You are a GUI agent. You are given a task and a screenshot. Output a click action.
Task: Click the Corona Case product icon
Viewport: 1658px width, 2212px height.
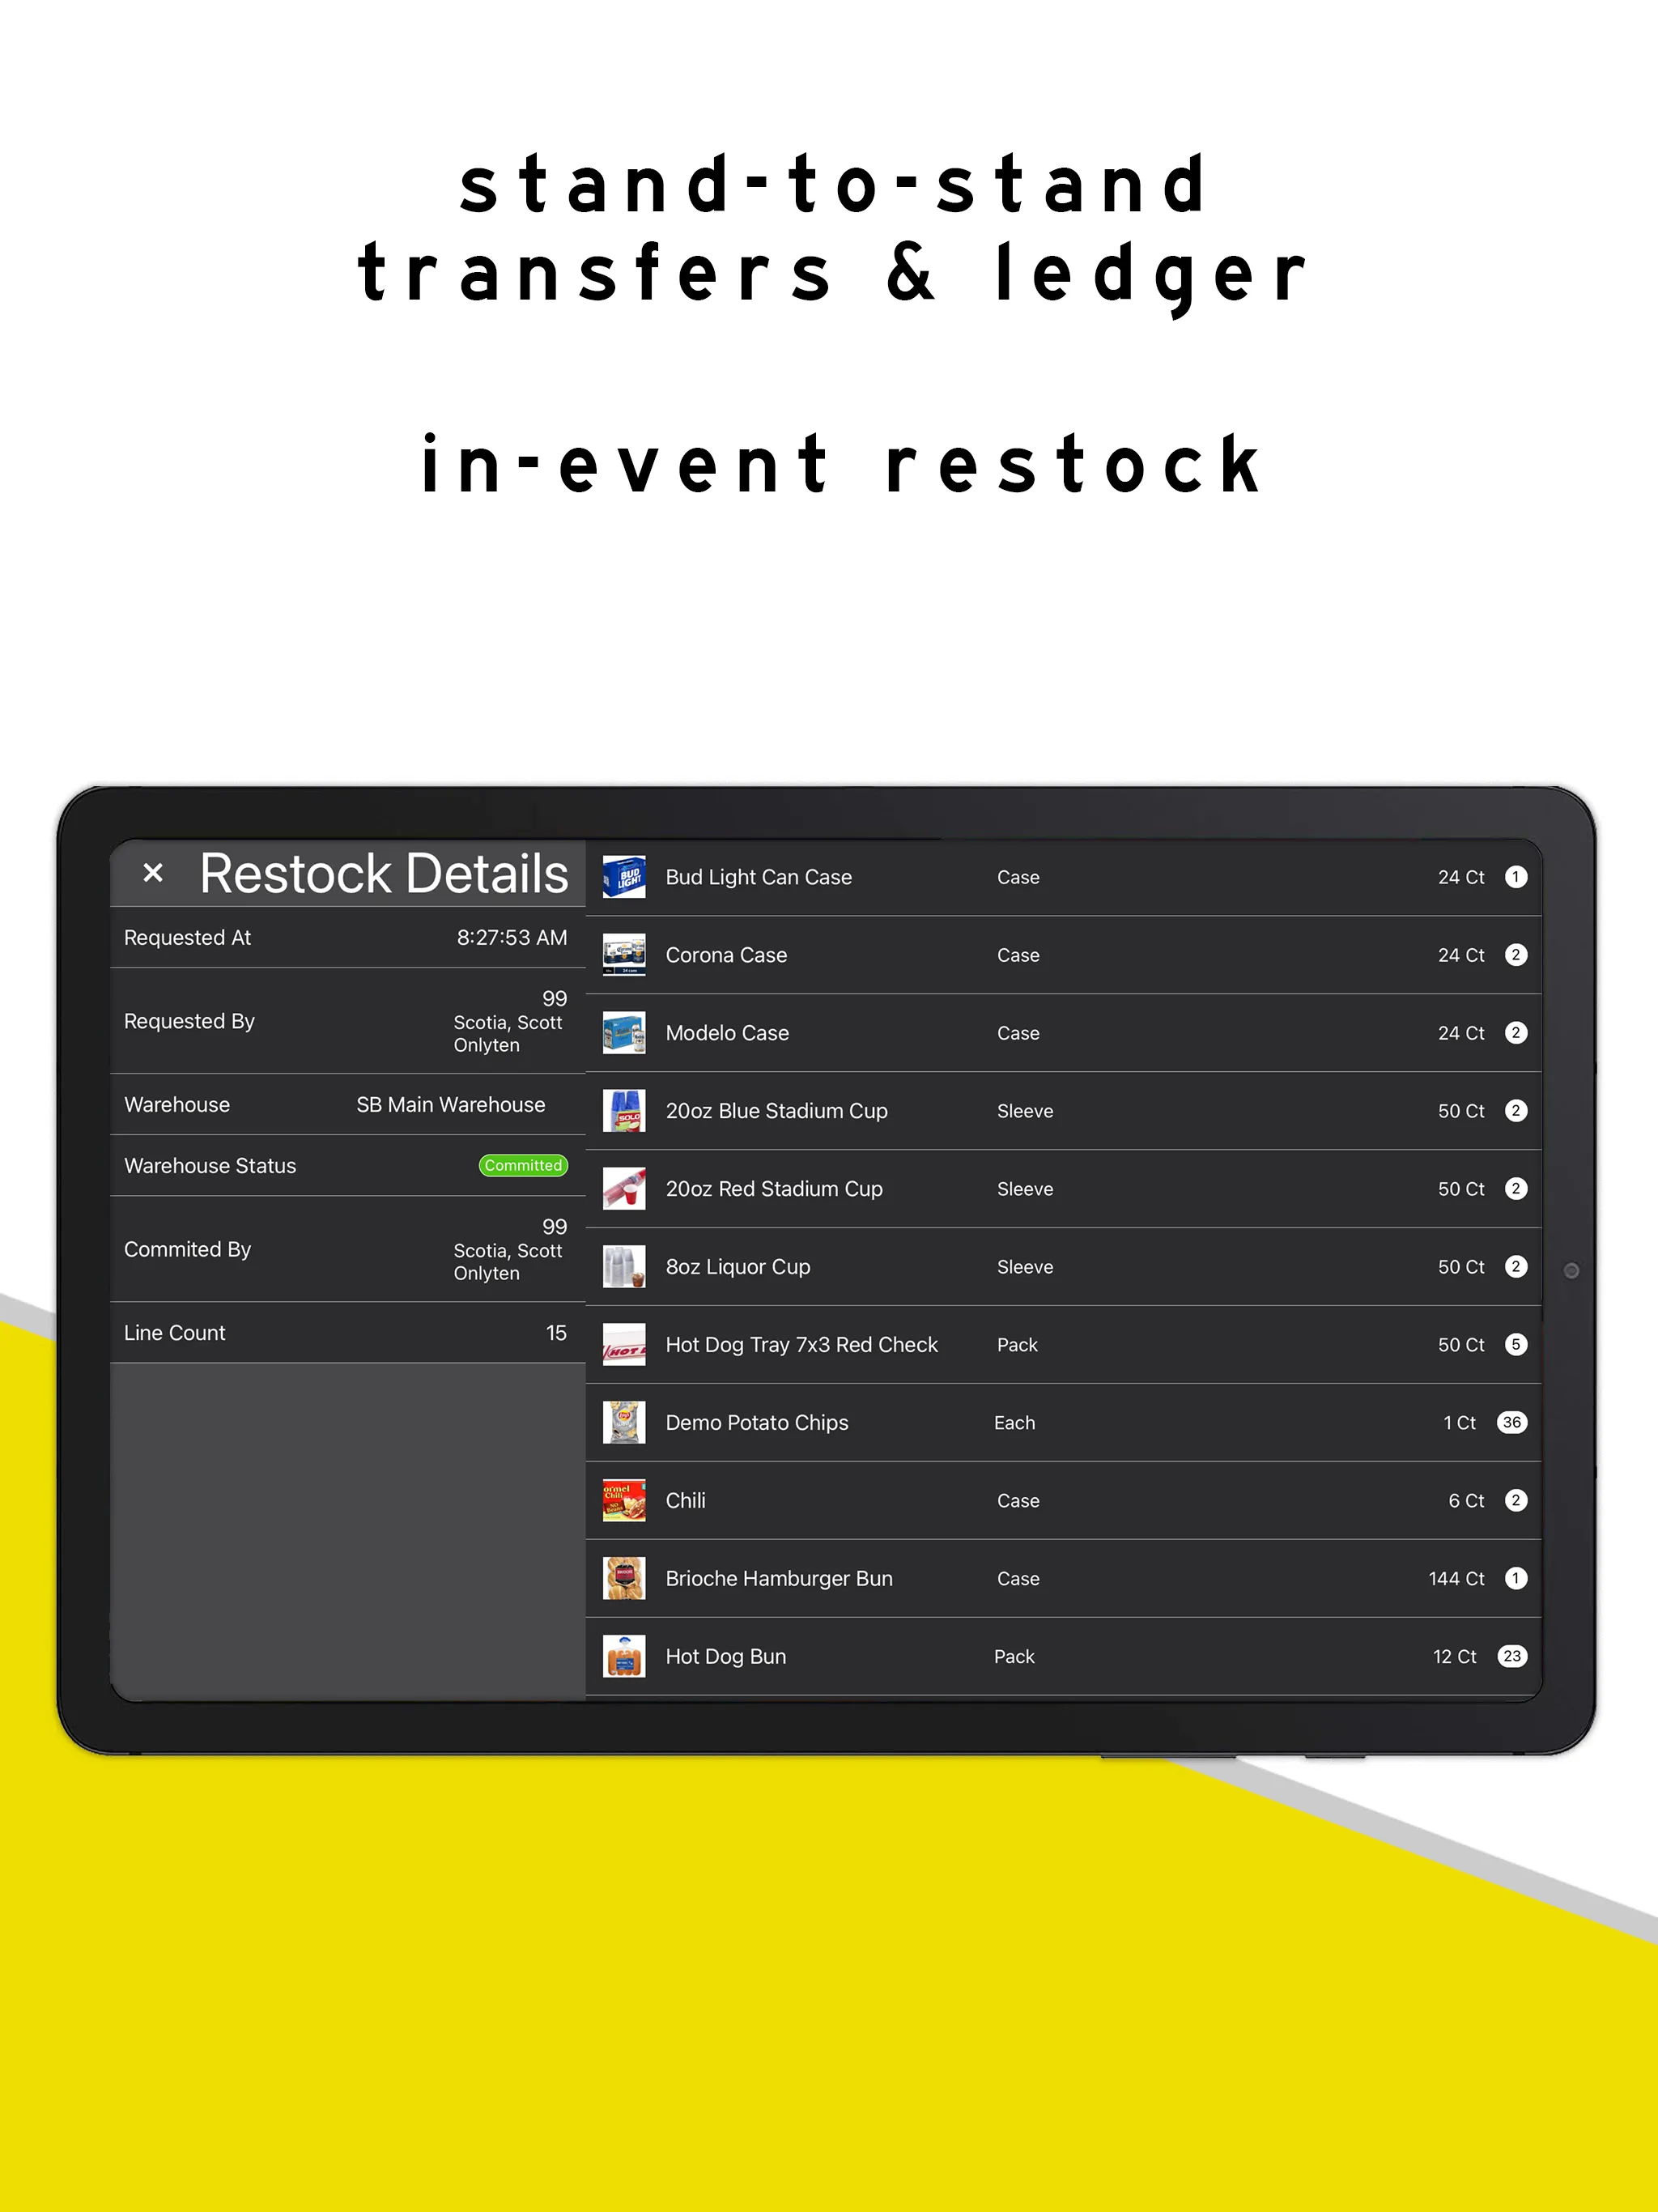(622, 955)
